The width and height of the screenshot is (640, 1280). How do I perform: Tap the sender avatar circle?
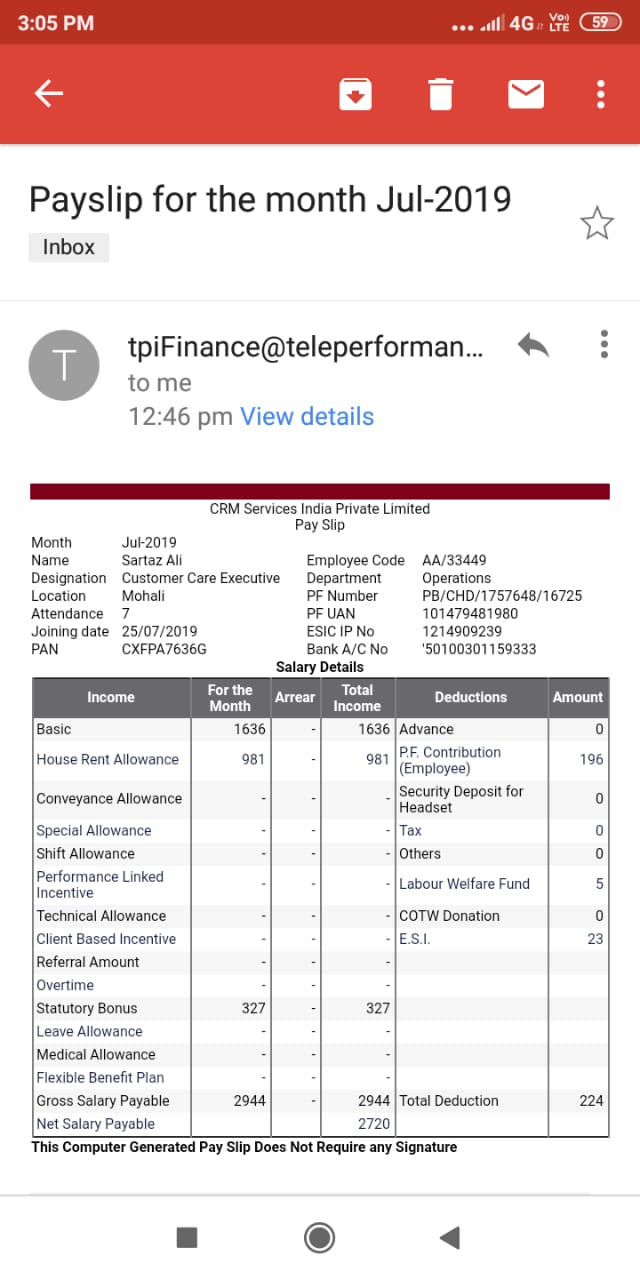pos(64,365)
